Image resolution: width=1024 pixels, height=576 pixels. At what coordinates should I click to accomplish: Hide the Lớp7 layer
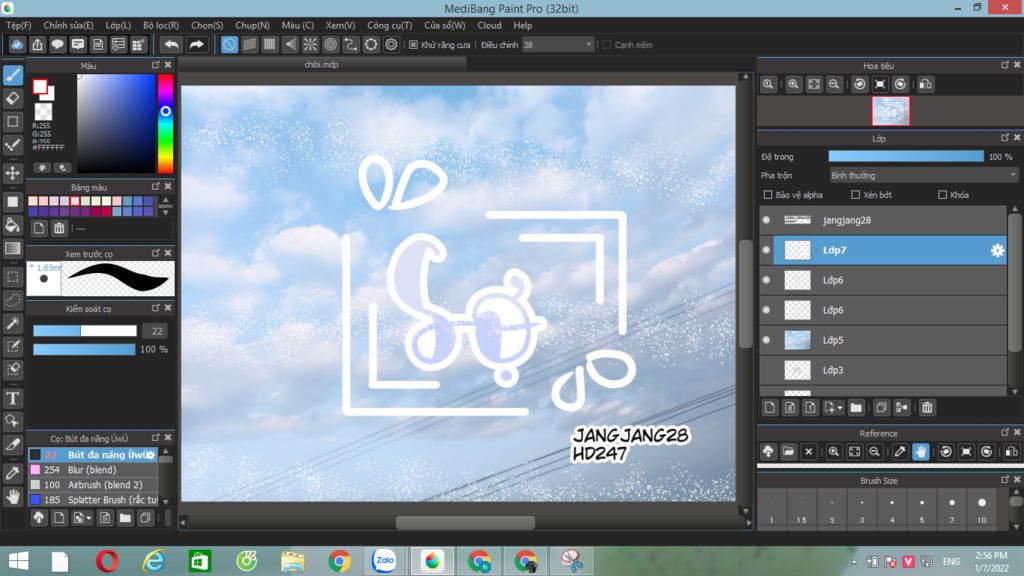(767, 250)
